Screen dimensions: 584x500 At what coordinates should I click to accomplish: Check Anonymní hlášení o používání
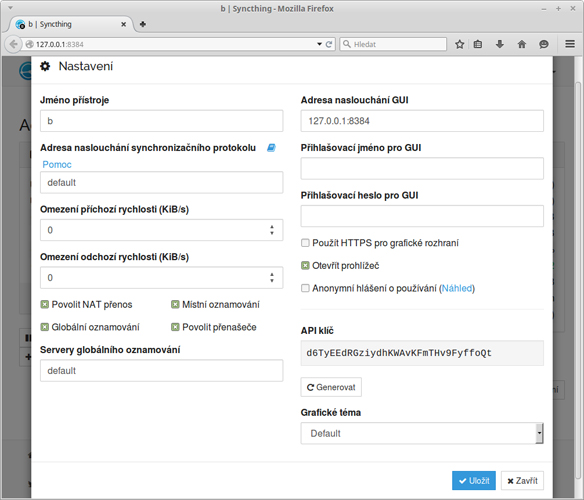tap(305, 288)
